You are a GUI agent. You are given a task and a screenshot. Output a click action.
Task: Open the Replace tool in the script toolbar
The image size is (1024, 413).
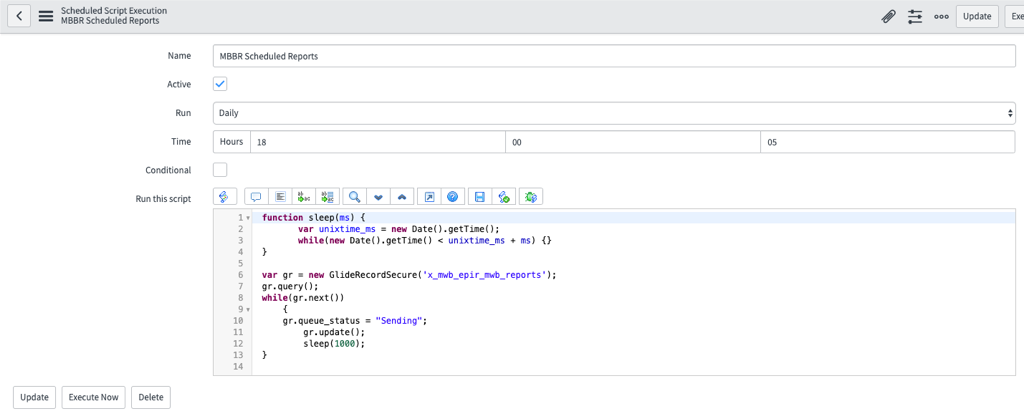tap(304, 197)
